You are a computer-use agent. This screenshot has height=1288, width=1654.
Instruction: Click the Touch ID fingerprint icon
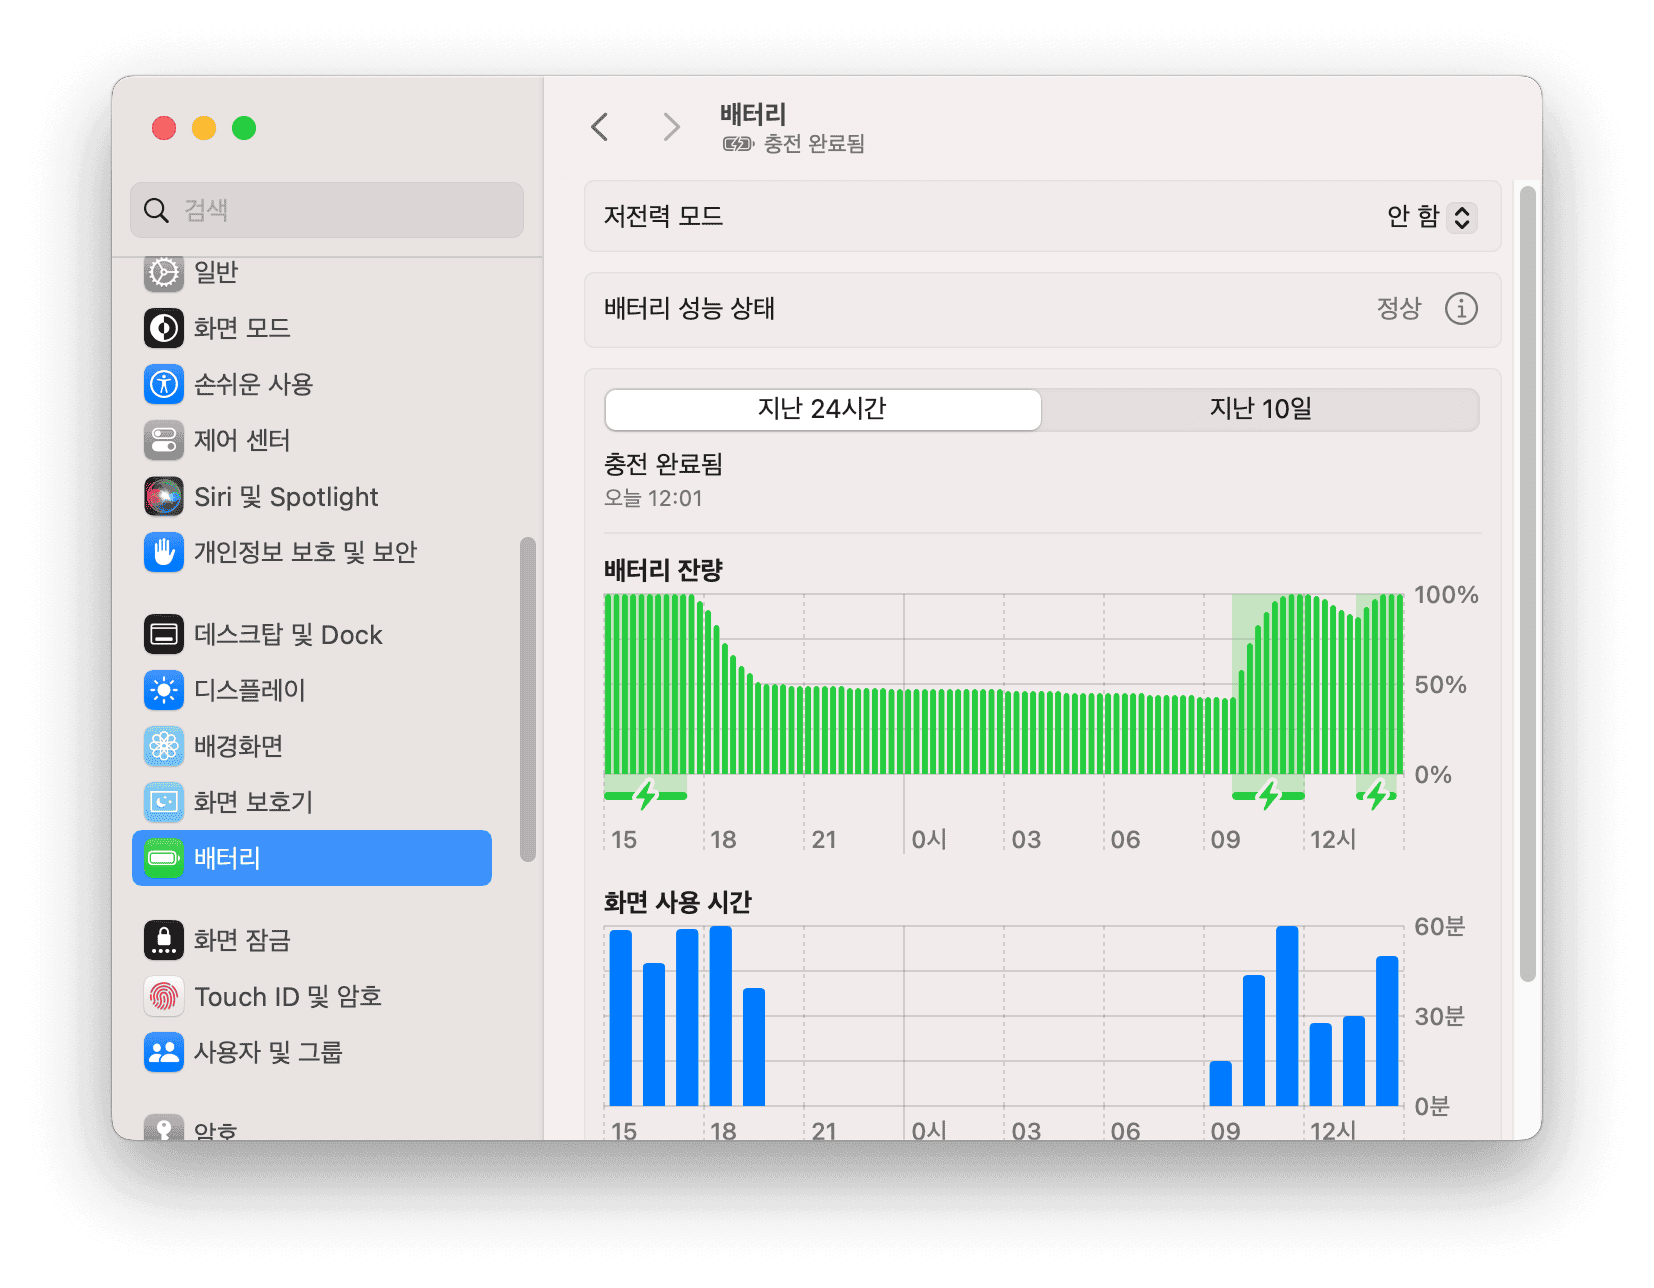164,996
